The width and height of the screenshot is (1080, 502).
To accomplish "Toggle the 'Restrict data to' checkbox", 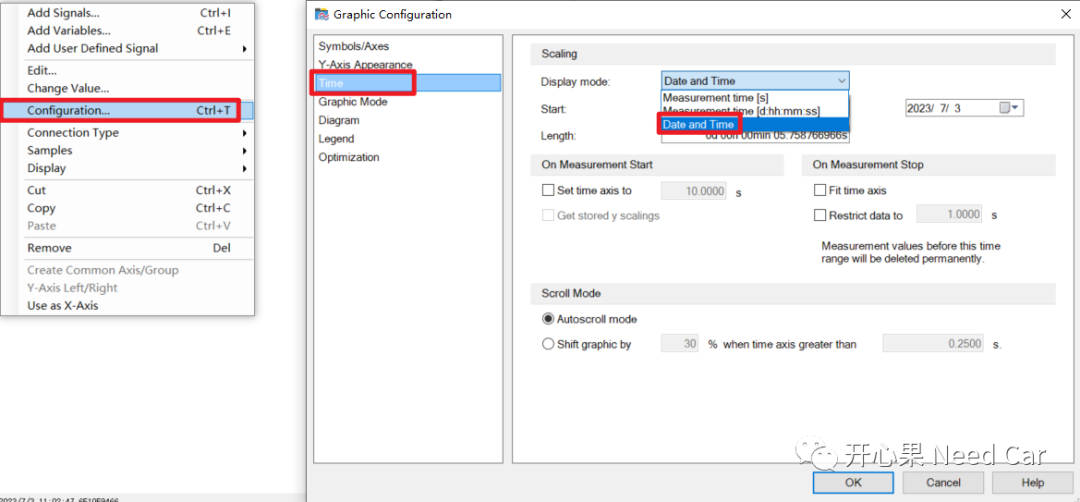I will pyautogui.click(x=820, y=215).
